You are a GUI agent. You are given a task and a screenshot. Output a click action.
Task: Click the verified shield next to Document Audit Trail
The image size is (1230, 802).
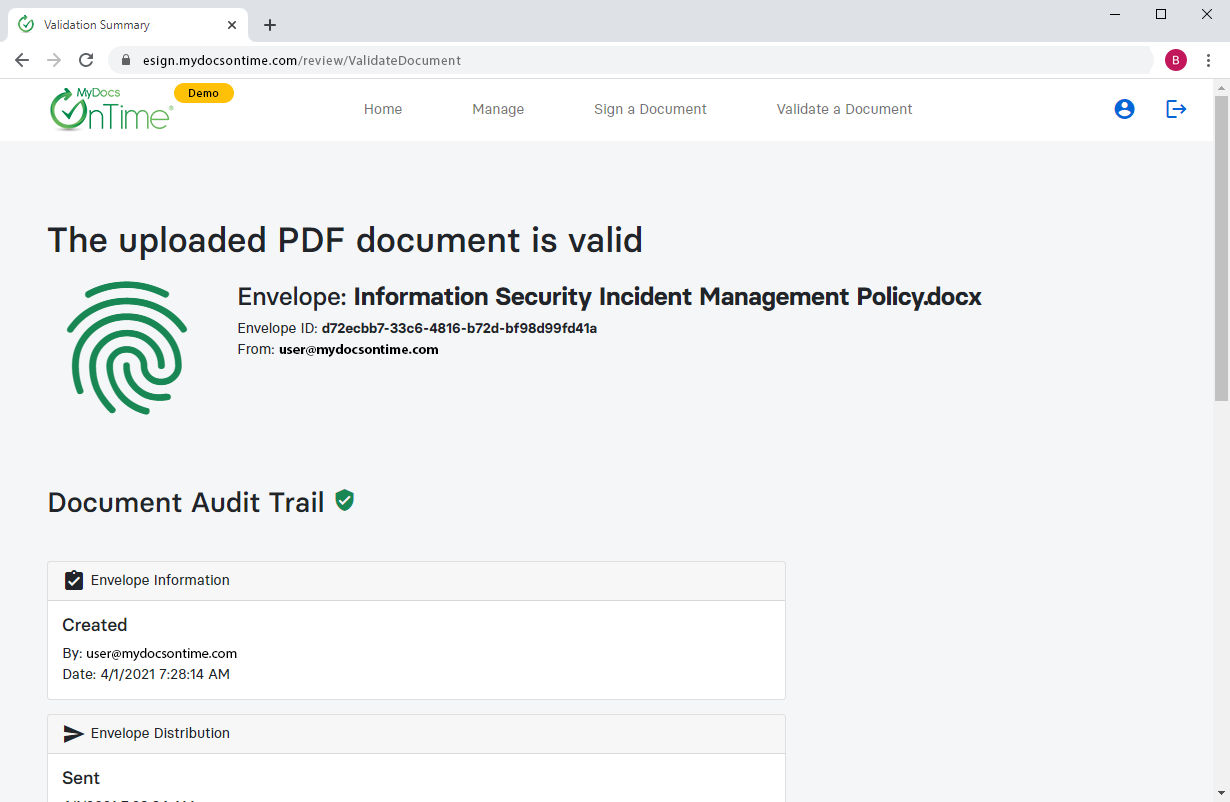pyautogui.click(x=344, y=501)
